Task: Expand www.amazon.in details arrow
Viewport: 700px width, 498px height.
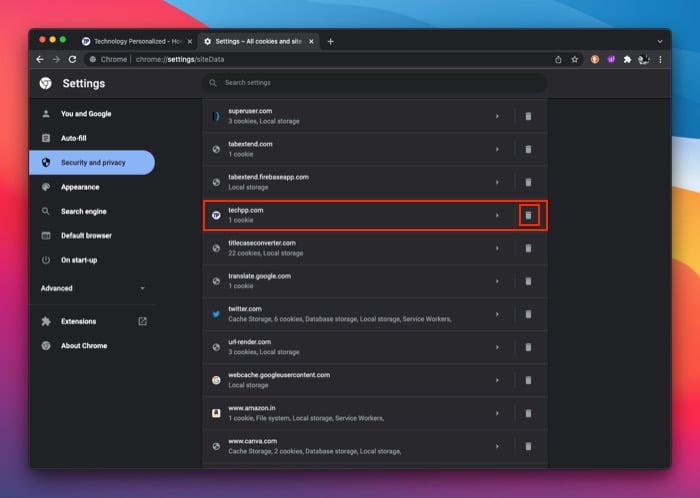Action: (497, 414)
